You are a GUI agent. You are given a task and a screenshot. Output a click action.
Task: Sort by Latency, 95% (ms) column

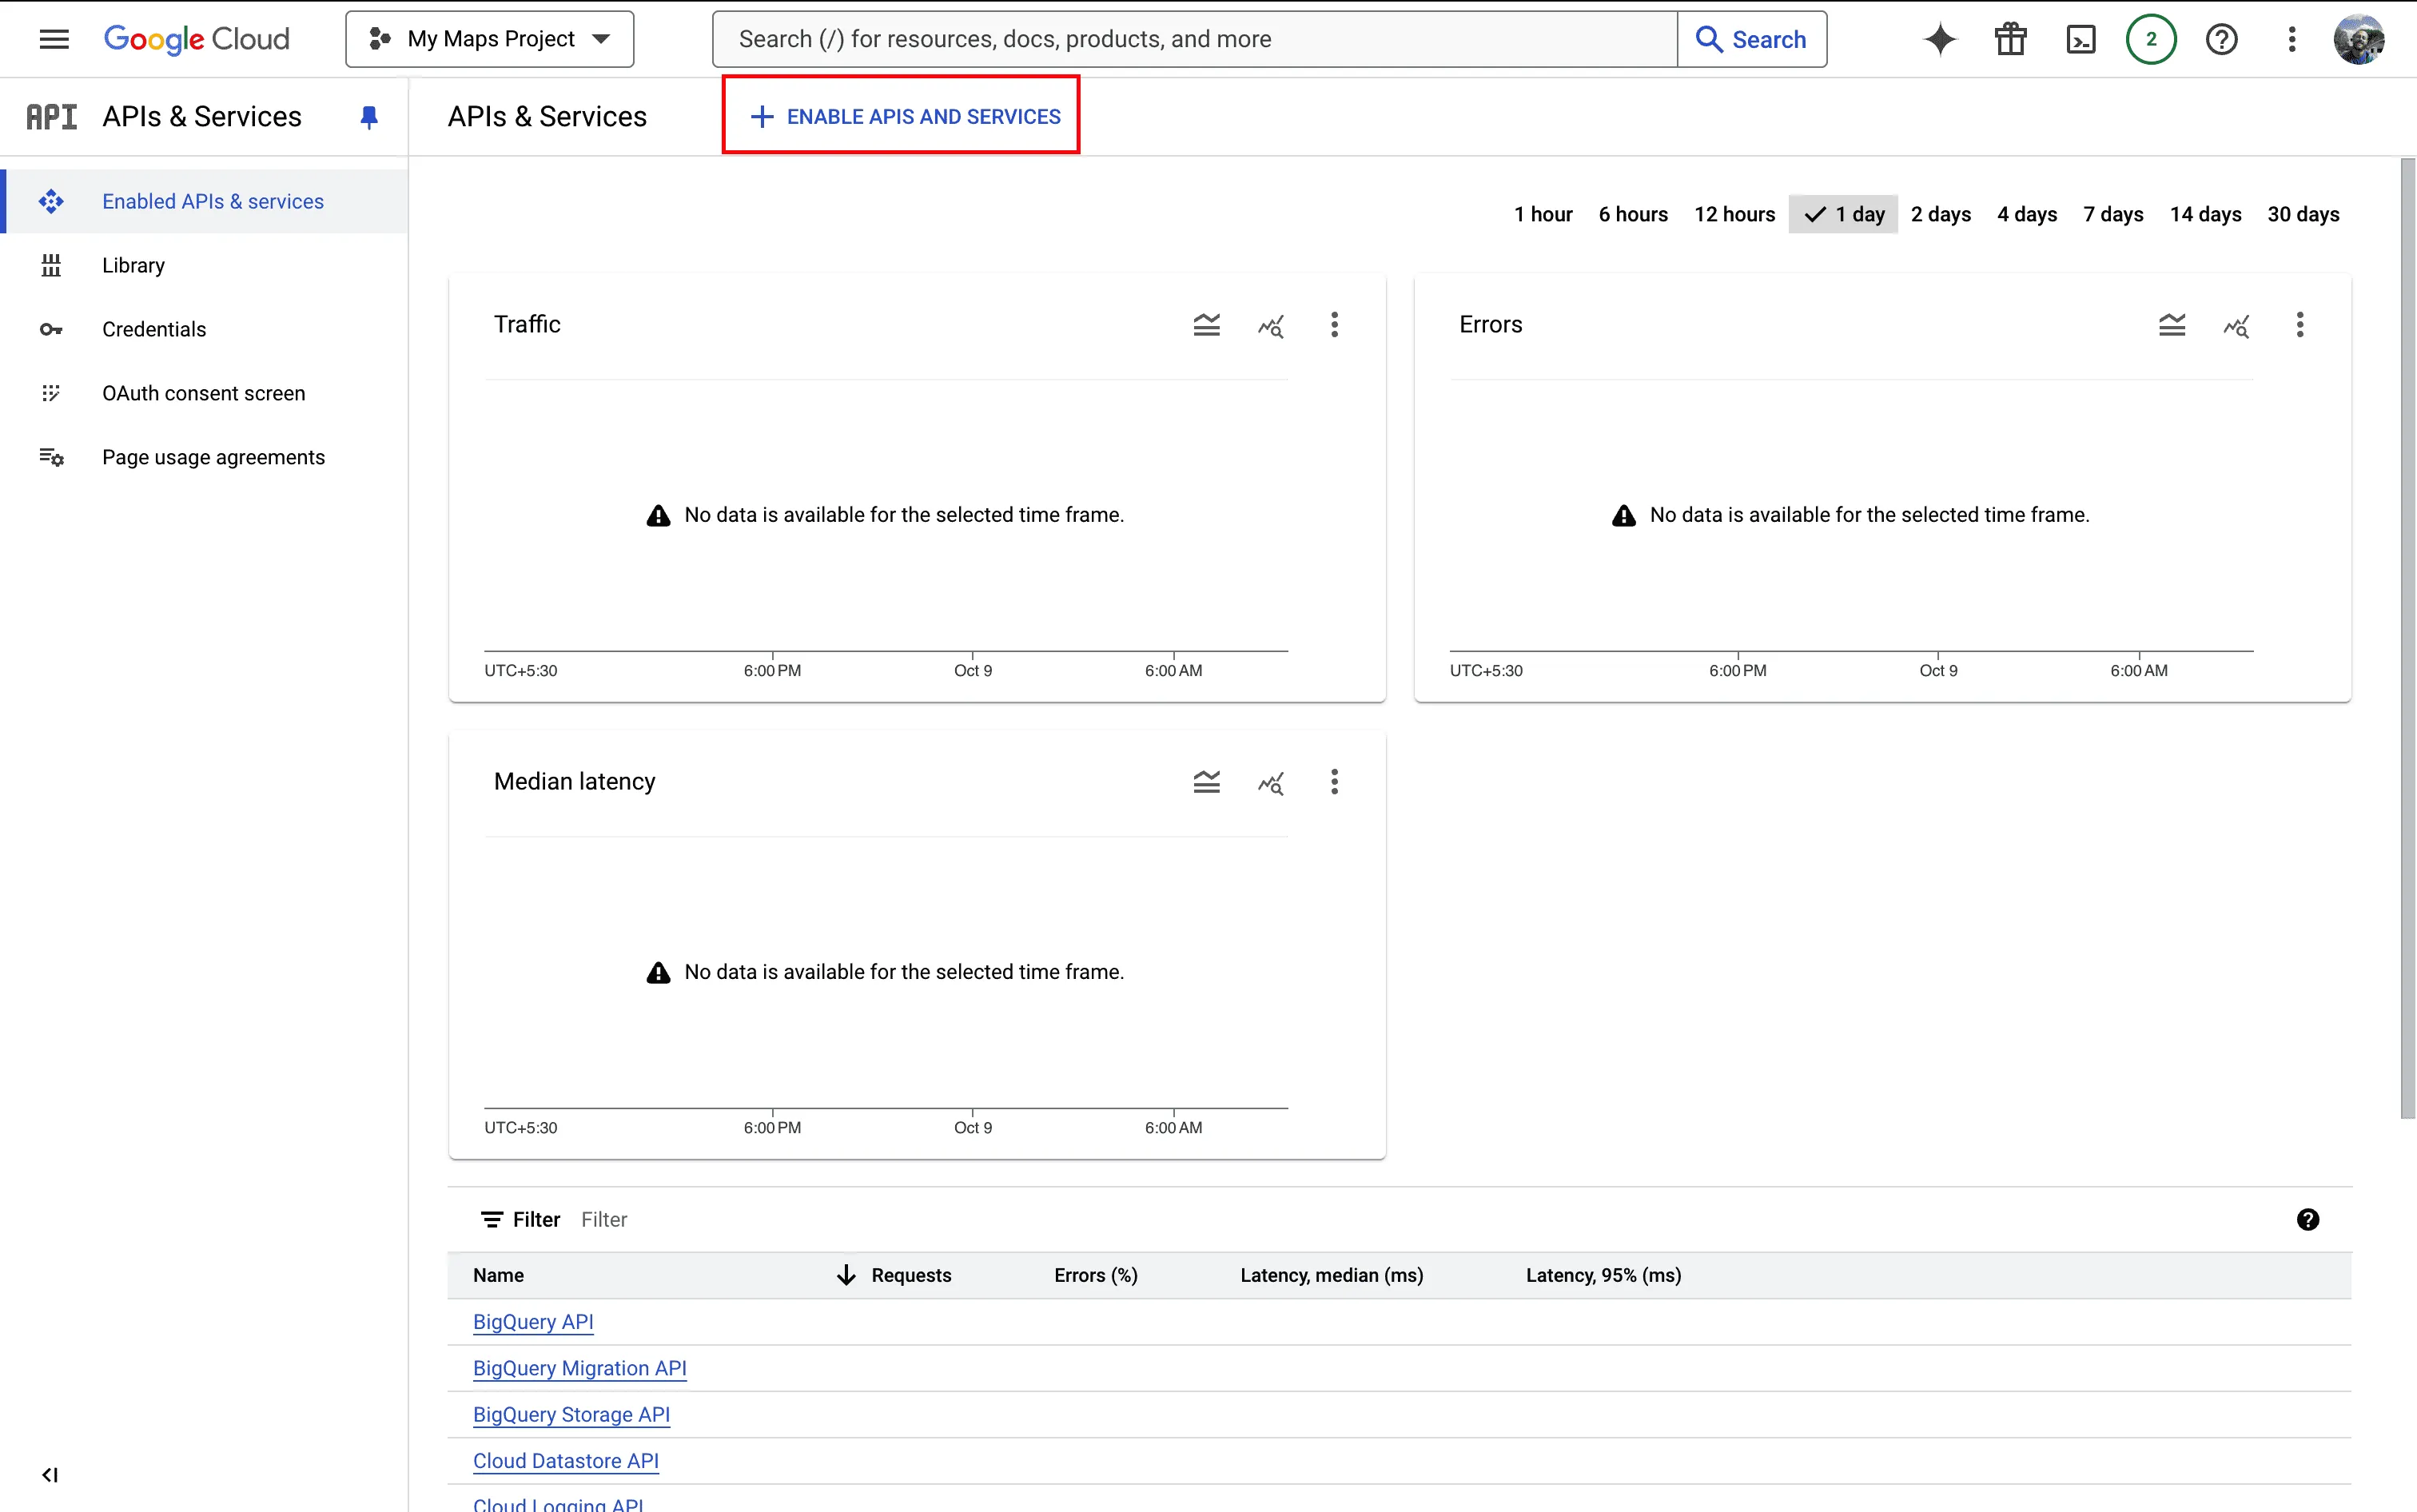point(1603,1275)
